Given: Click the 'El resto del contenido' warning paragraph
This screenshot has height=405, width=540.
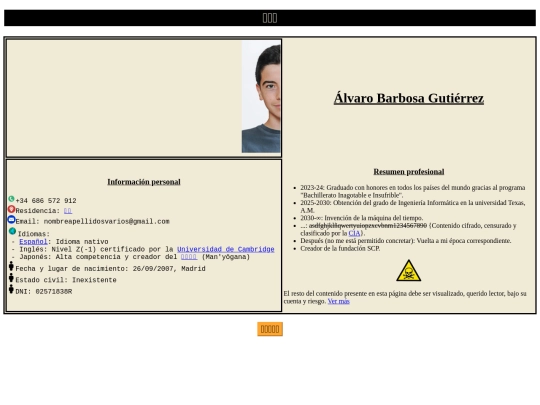Looking at the screenshot, I should click(405, 298).
